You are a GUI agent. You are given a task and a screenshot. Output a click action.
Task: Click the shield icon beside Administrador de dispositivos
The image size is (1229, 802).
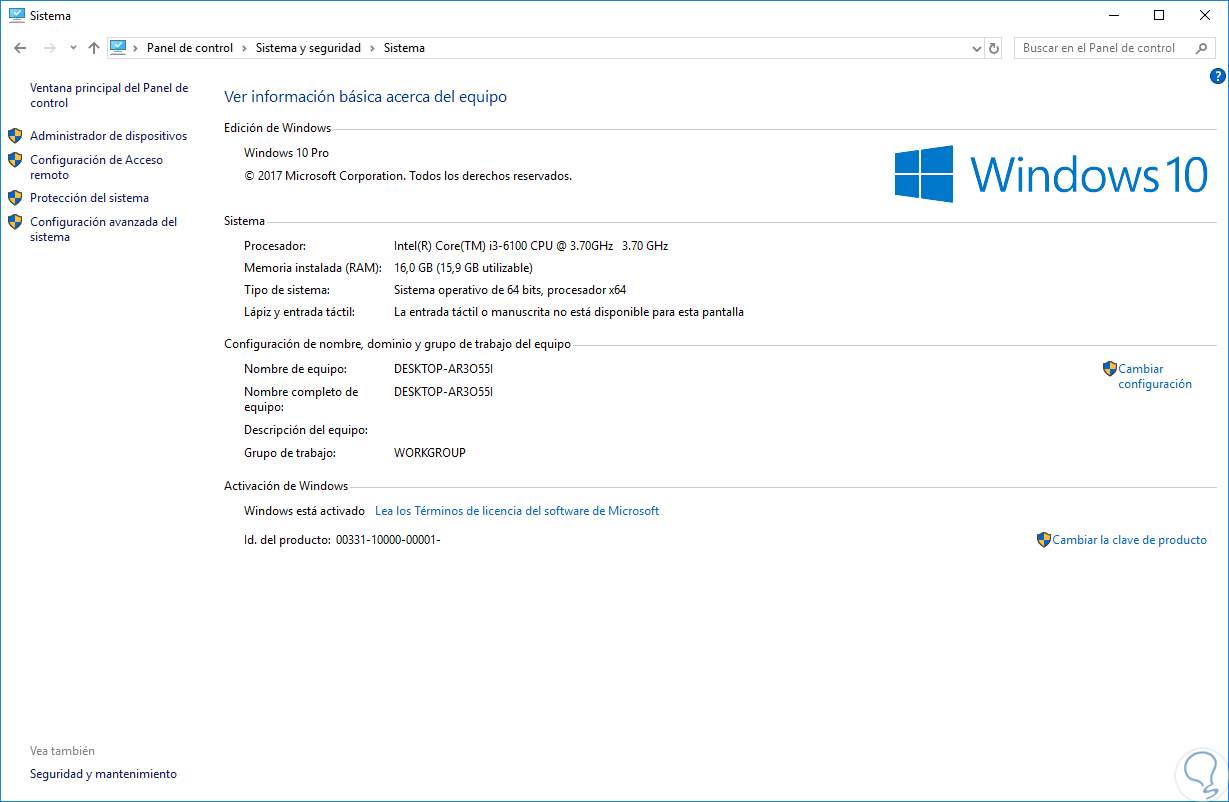(15, 136)
